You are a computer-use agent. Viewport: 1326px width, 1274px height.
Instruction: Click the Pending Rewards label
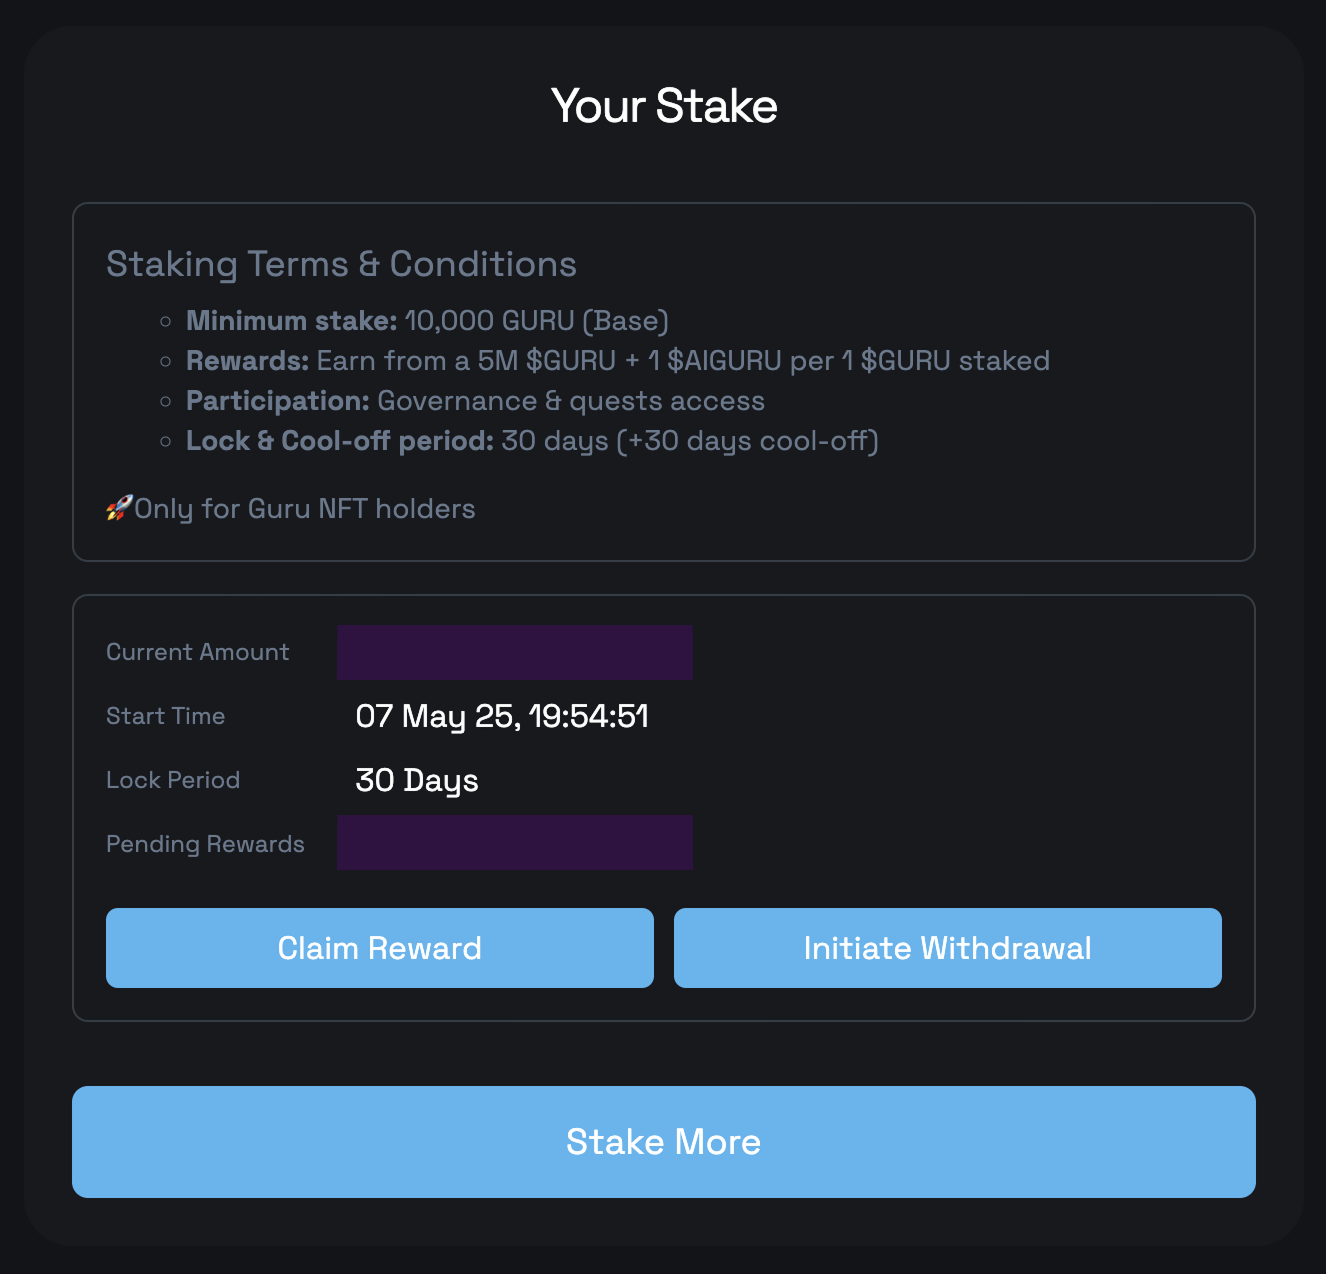click(x=205, y=844)
